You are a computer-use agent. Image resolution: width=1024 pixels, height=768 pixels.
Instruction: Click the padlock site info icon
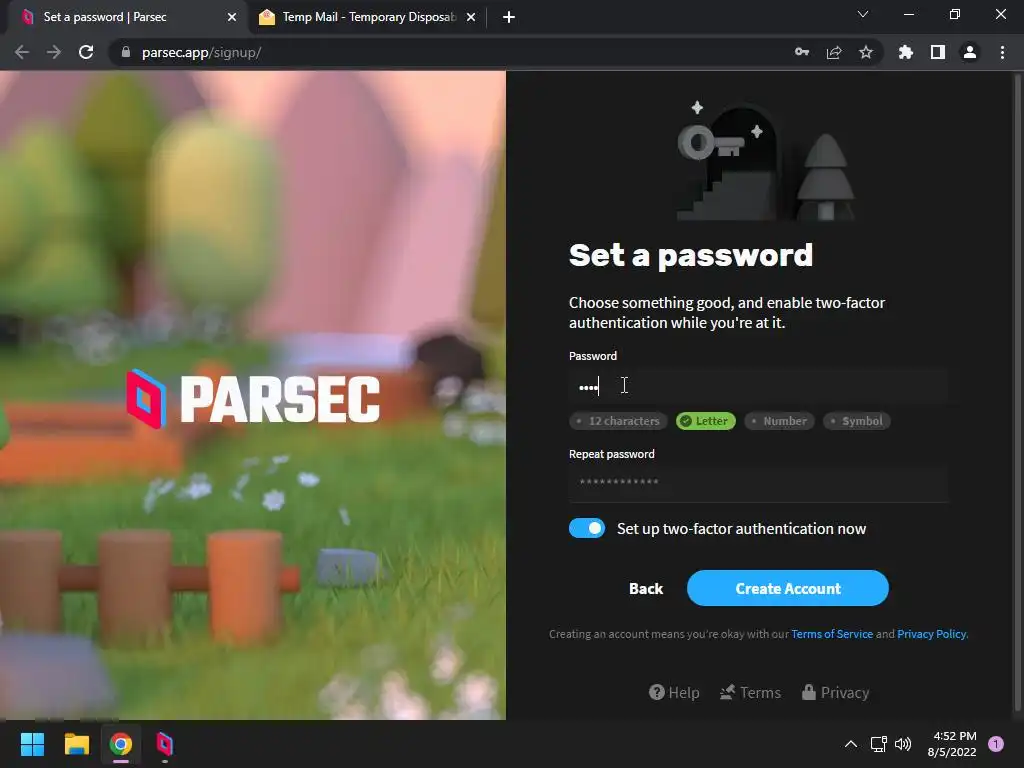126,52
